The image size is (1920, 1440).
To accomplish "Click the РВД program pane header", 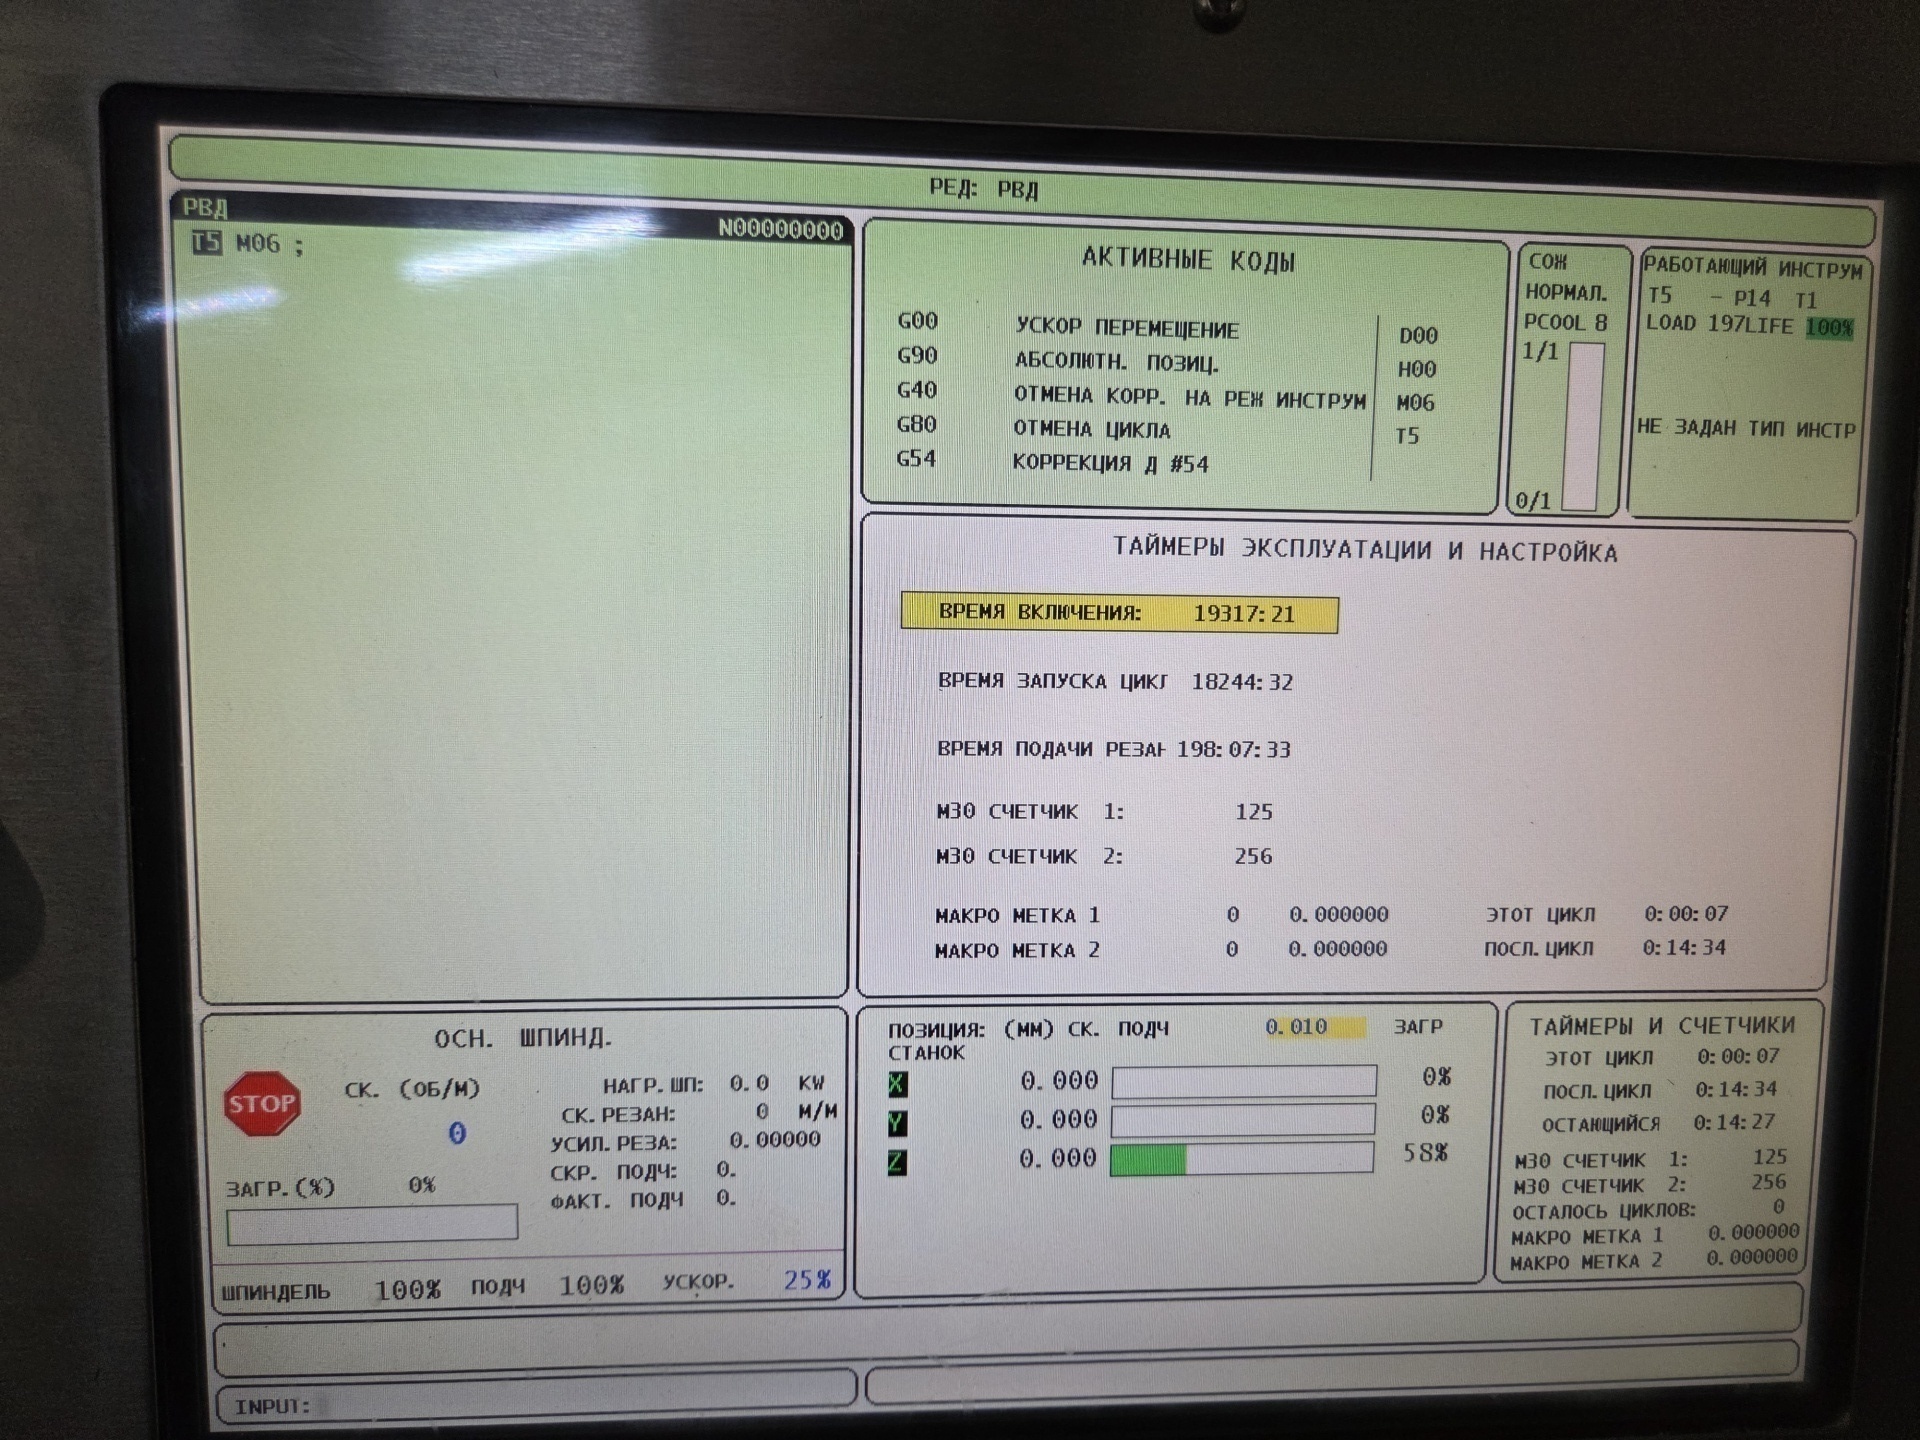I will click(205, 207).
